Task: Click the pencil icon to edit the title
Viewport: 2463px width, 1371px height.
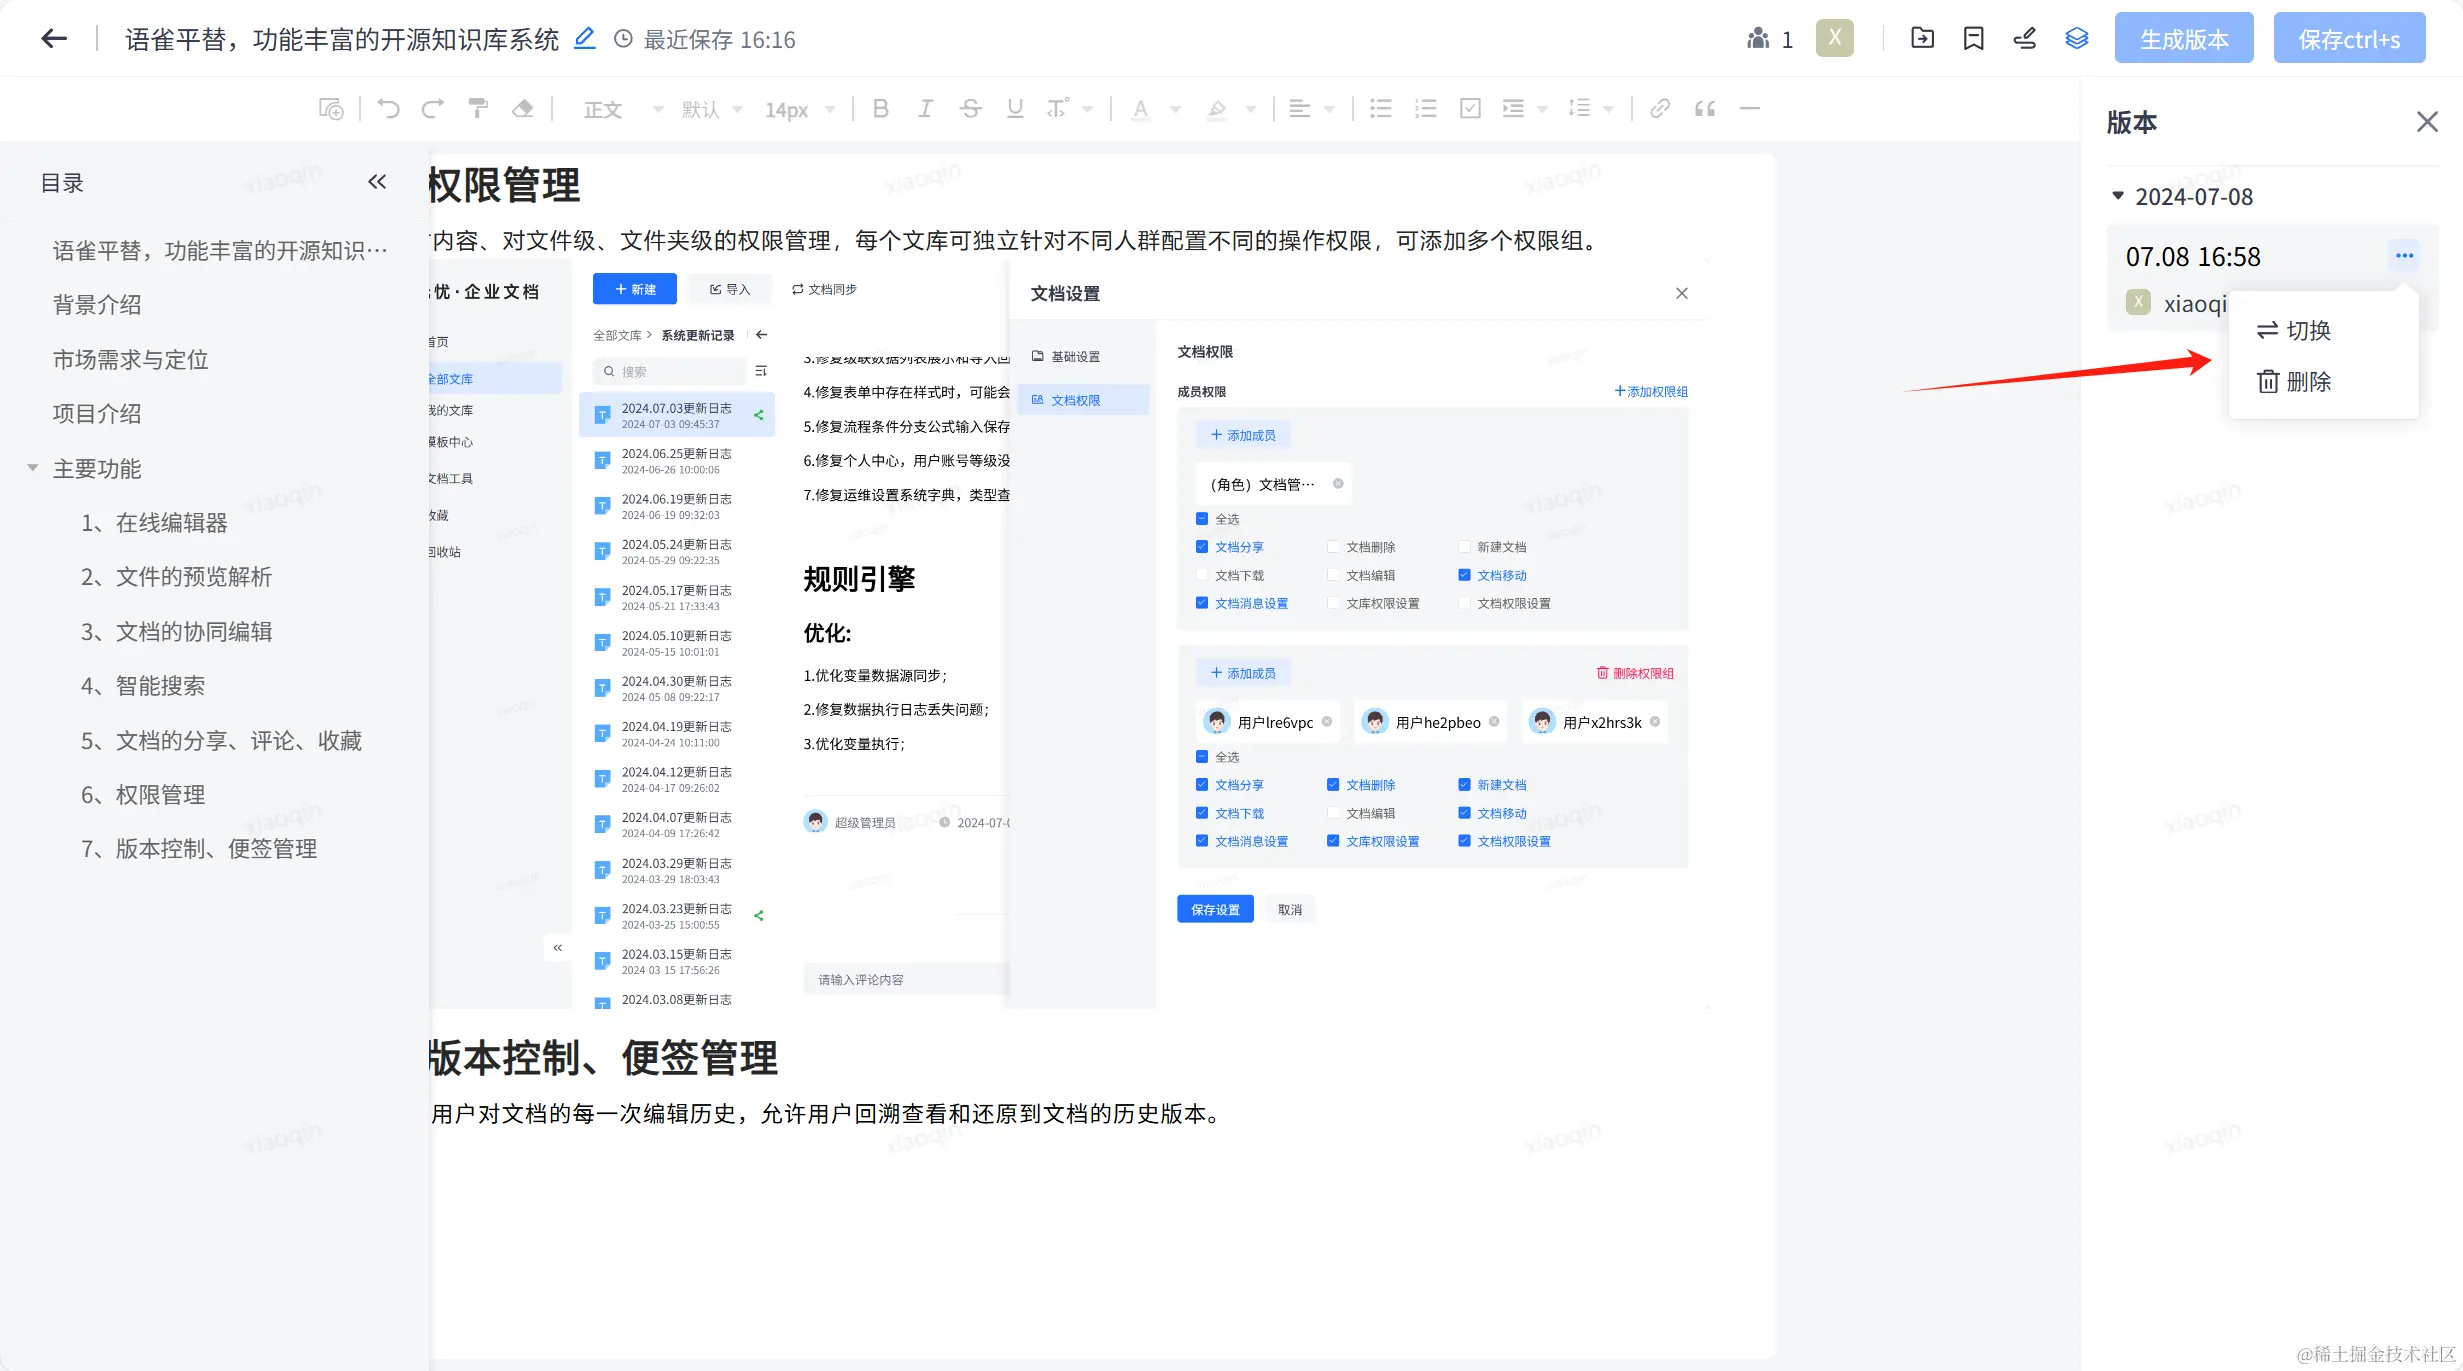Action: 584,39
